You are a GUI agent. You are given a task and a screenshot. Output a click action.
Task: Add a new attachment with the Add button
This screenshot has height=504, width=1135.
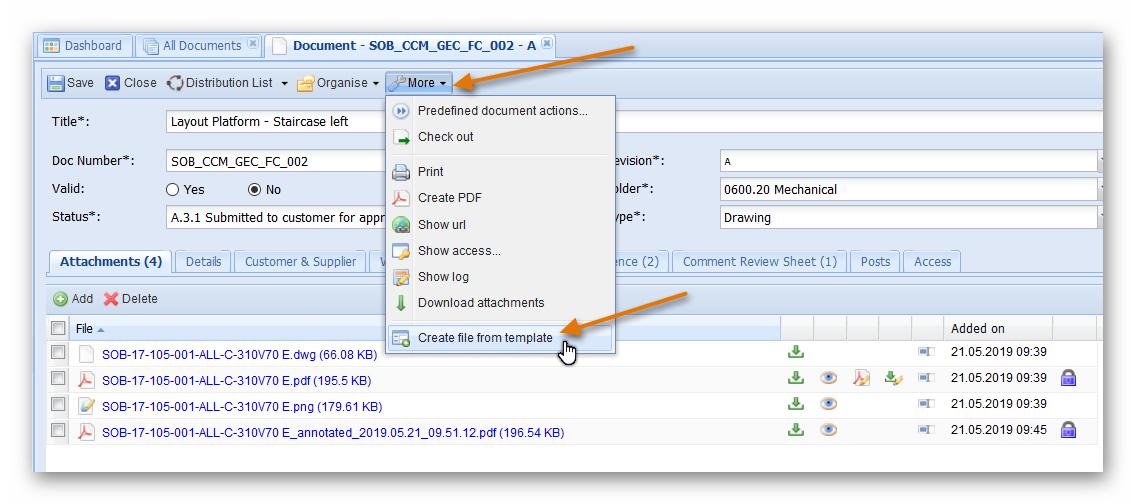pos(73,298)
